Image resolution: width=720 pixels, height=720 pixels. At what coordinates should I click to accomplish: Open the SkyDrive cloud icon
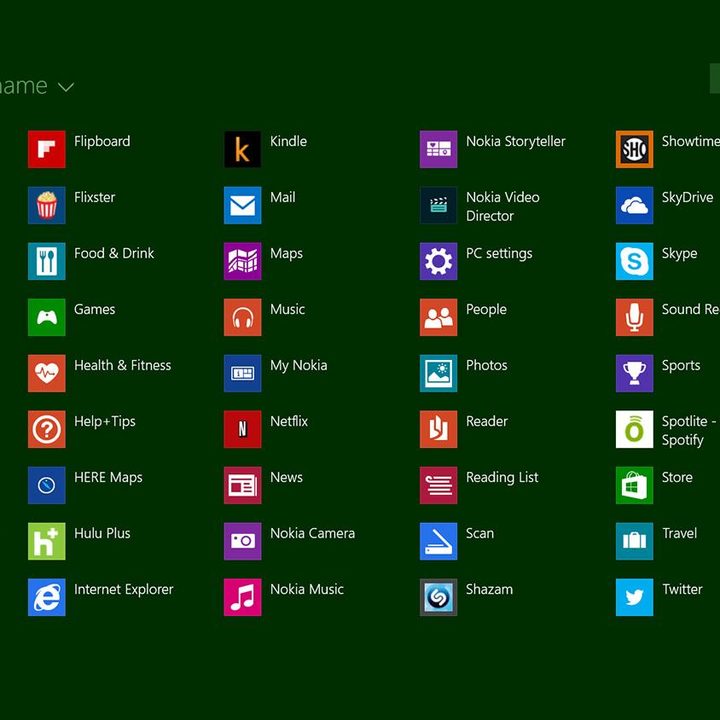(x=635, y=205)
